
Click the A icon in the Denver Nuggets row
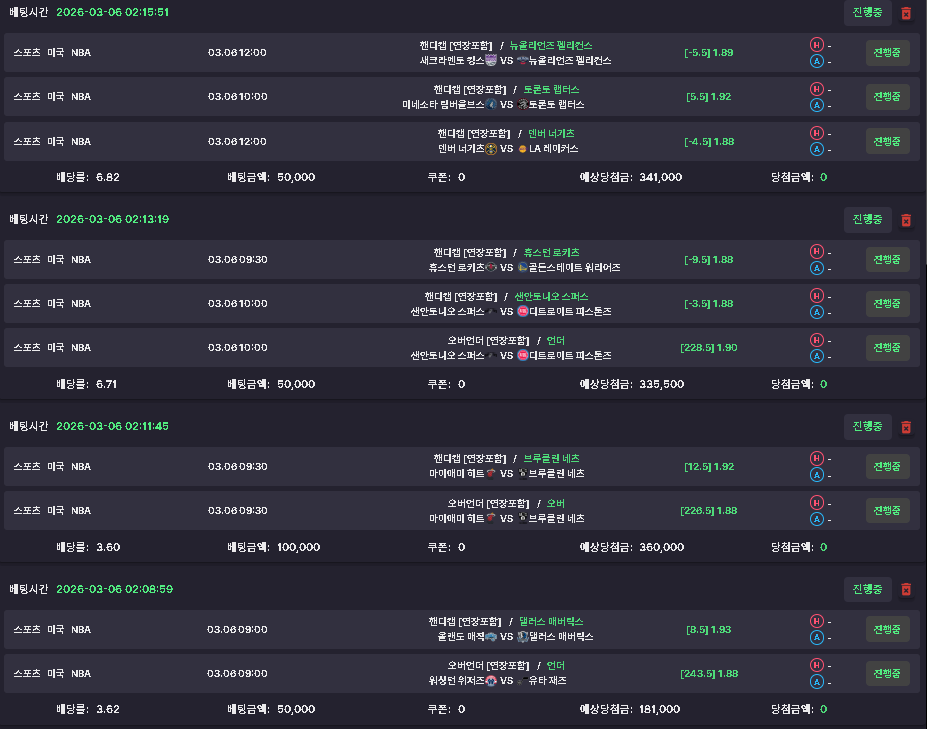pos(816,150)
